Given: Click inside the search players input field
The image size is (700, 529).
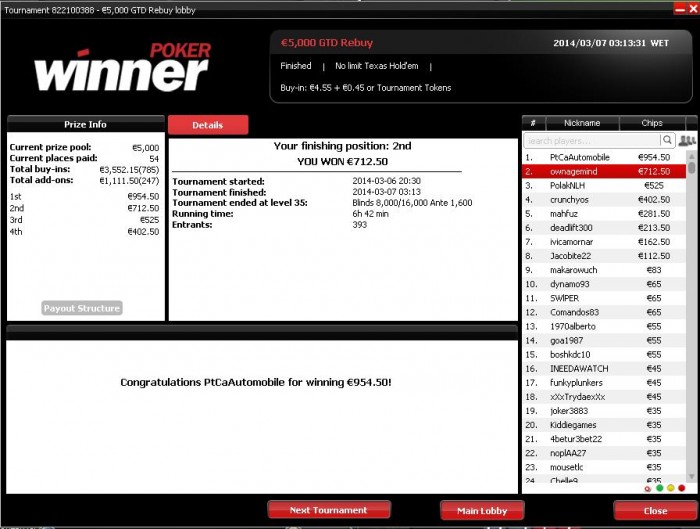Looking at the screenshot, I should [x=592, y=141].
